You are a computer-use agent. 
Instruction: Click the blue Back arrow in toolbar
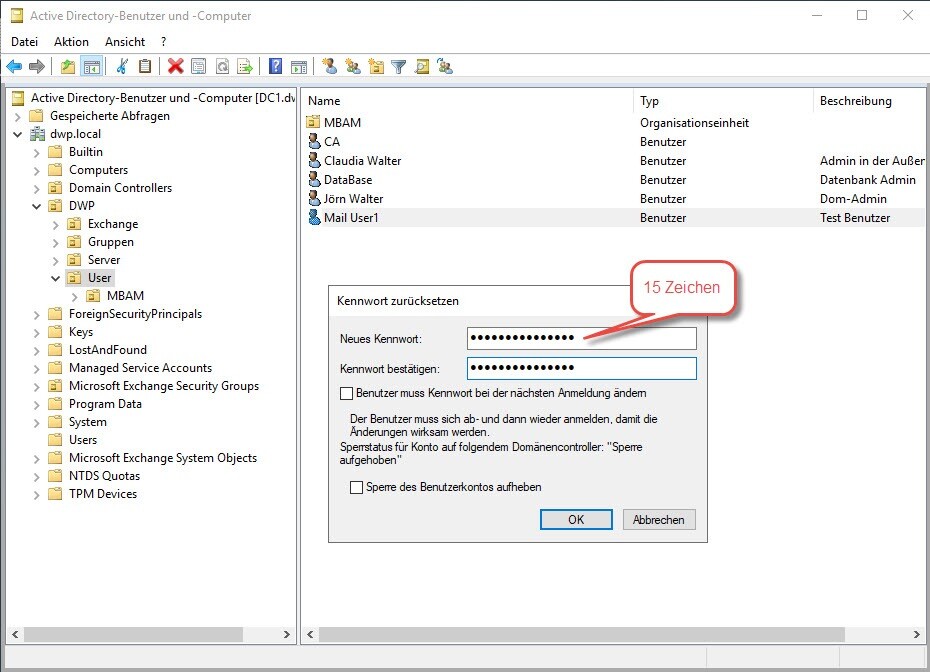14,67
